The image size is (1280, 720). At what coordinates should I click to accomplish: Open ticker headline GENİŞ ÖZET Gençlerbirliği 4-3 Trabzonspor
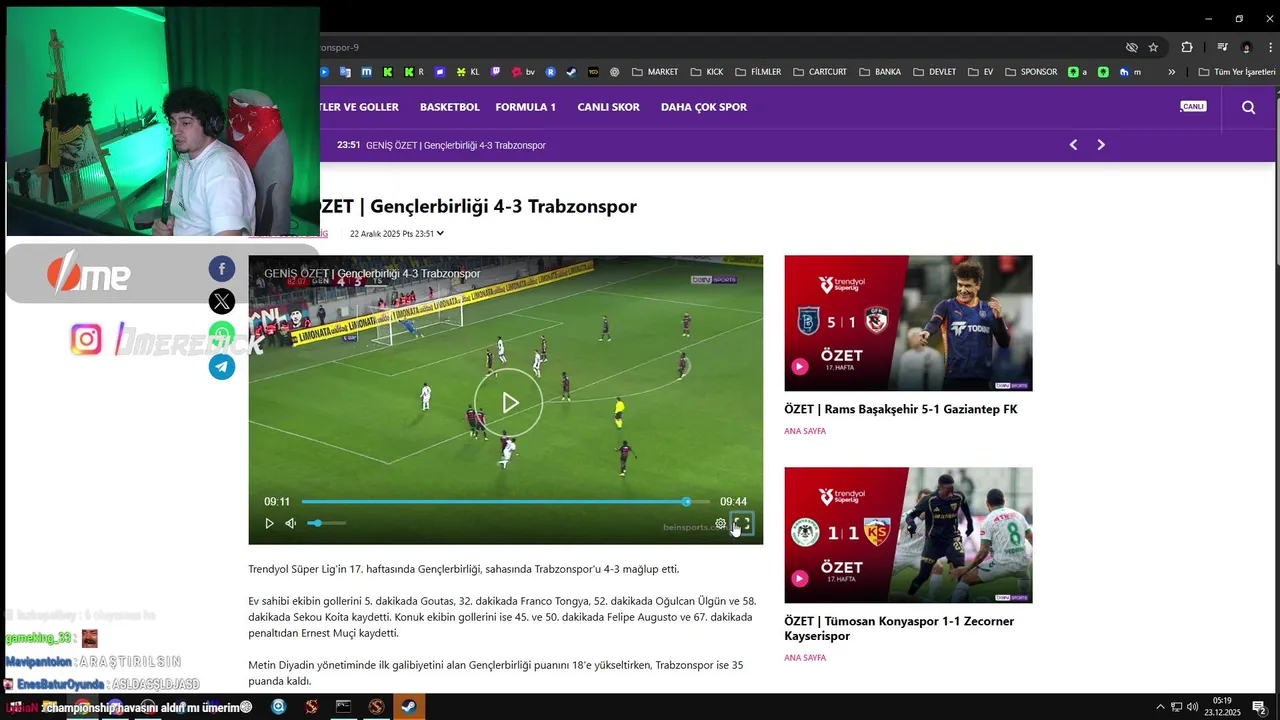[456, 145]
